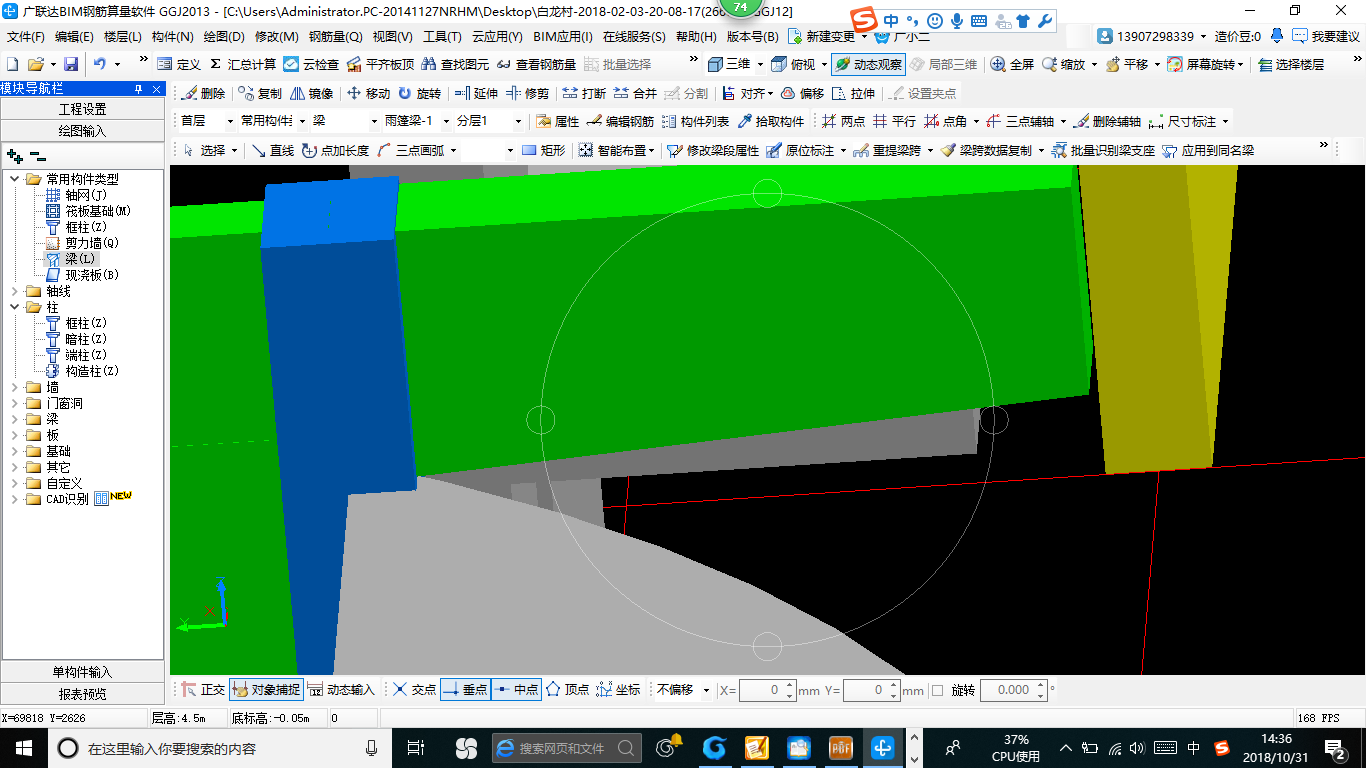
Task: Expand the CAD识别 tree folder
Action: 14,499
